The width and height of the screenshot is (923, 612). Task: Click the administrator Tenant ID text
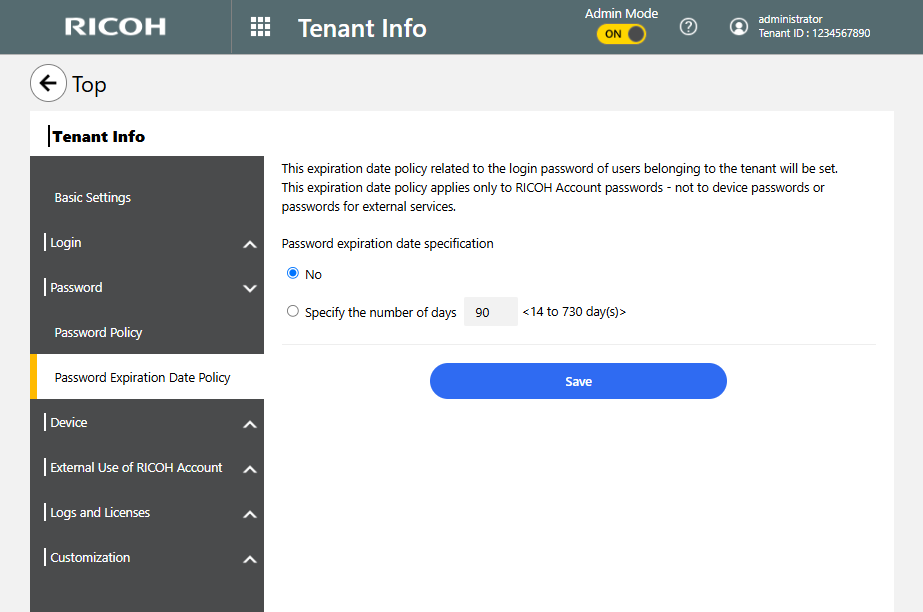click(813, 33)
